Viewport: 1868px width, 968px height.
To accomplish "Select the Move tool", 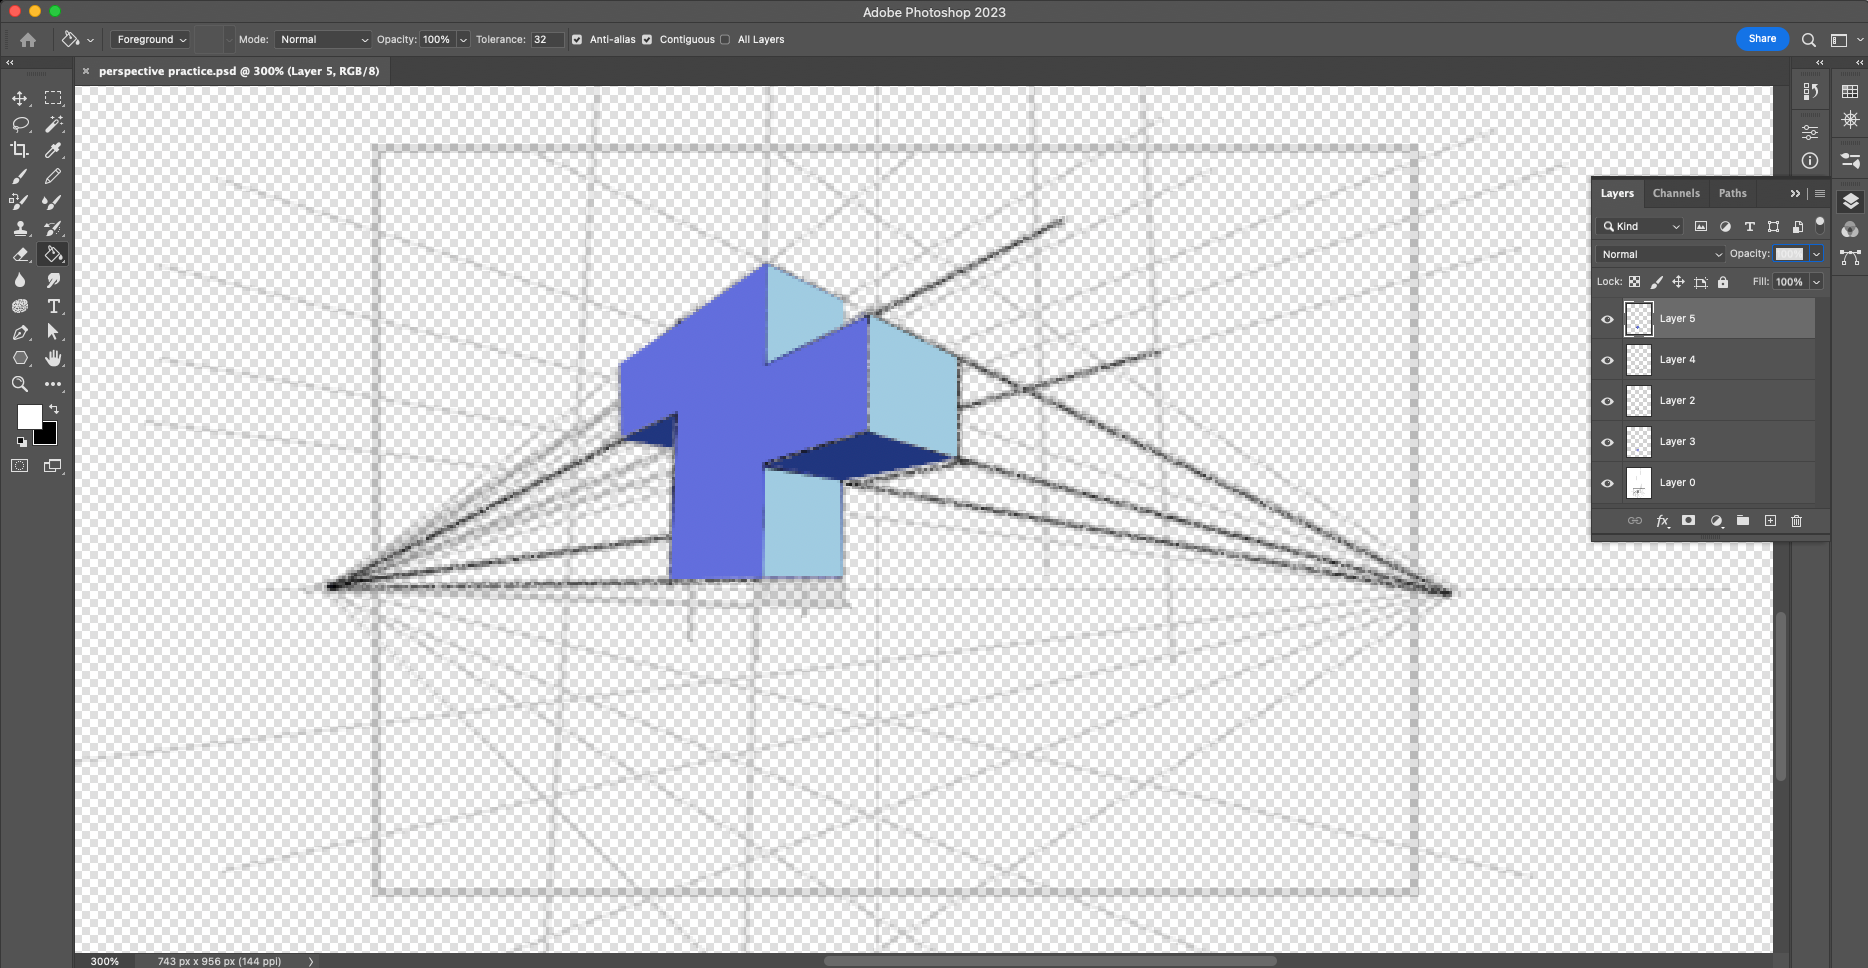I will pos(20,98).
